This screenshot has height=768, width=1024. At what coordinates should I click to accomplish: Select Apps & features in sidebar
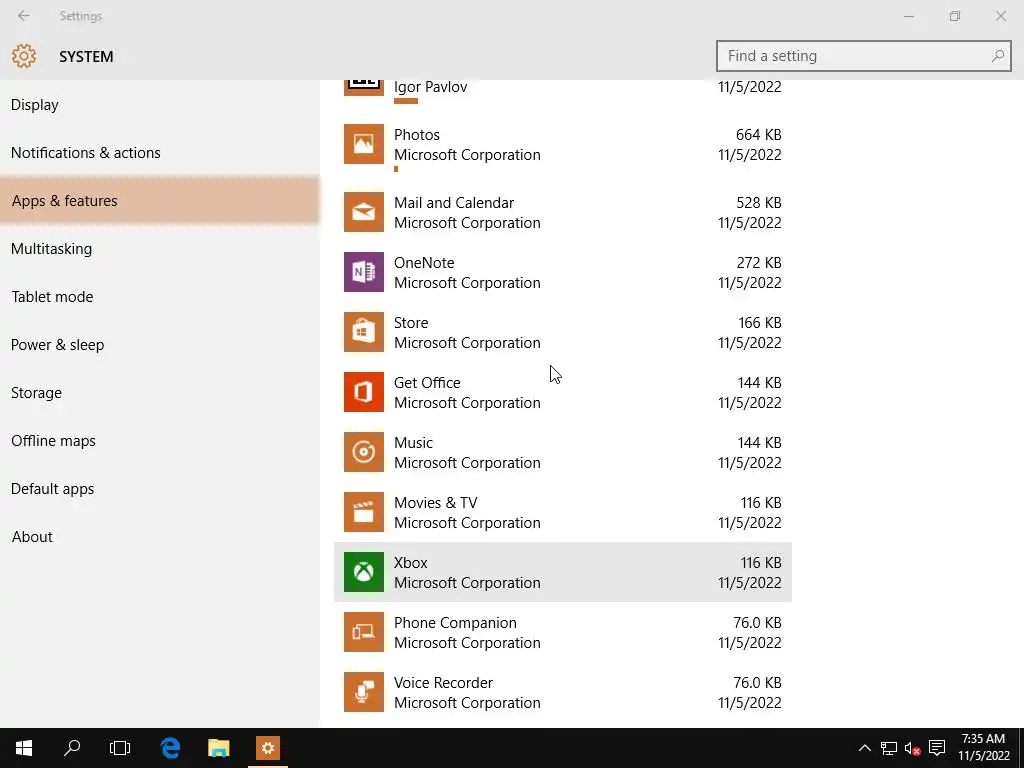[160, 200]
